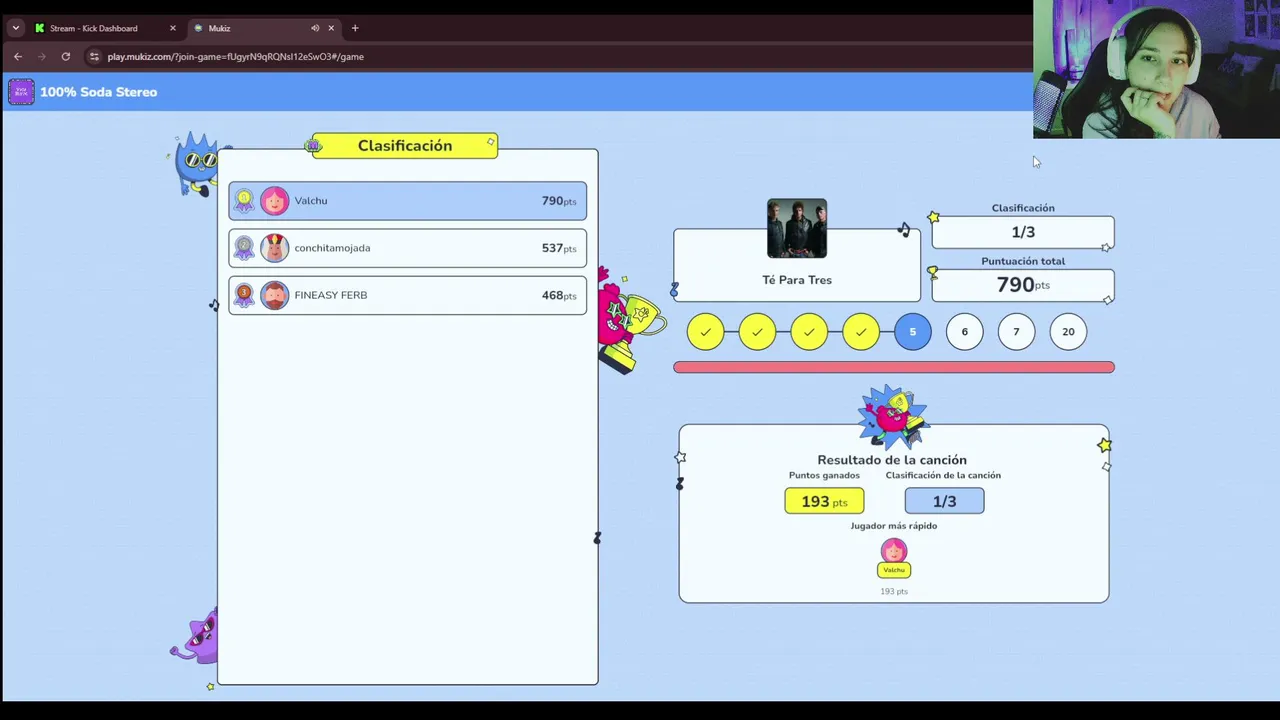1280x720 pixels.
Task: Click the Resultado de la canción heading
Action: coord(892,460)
